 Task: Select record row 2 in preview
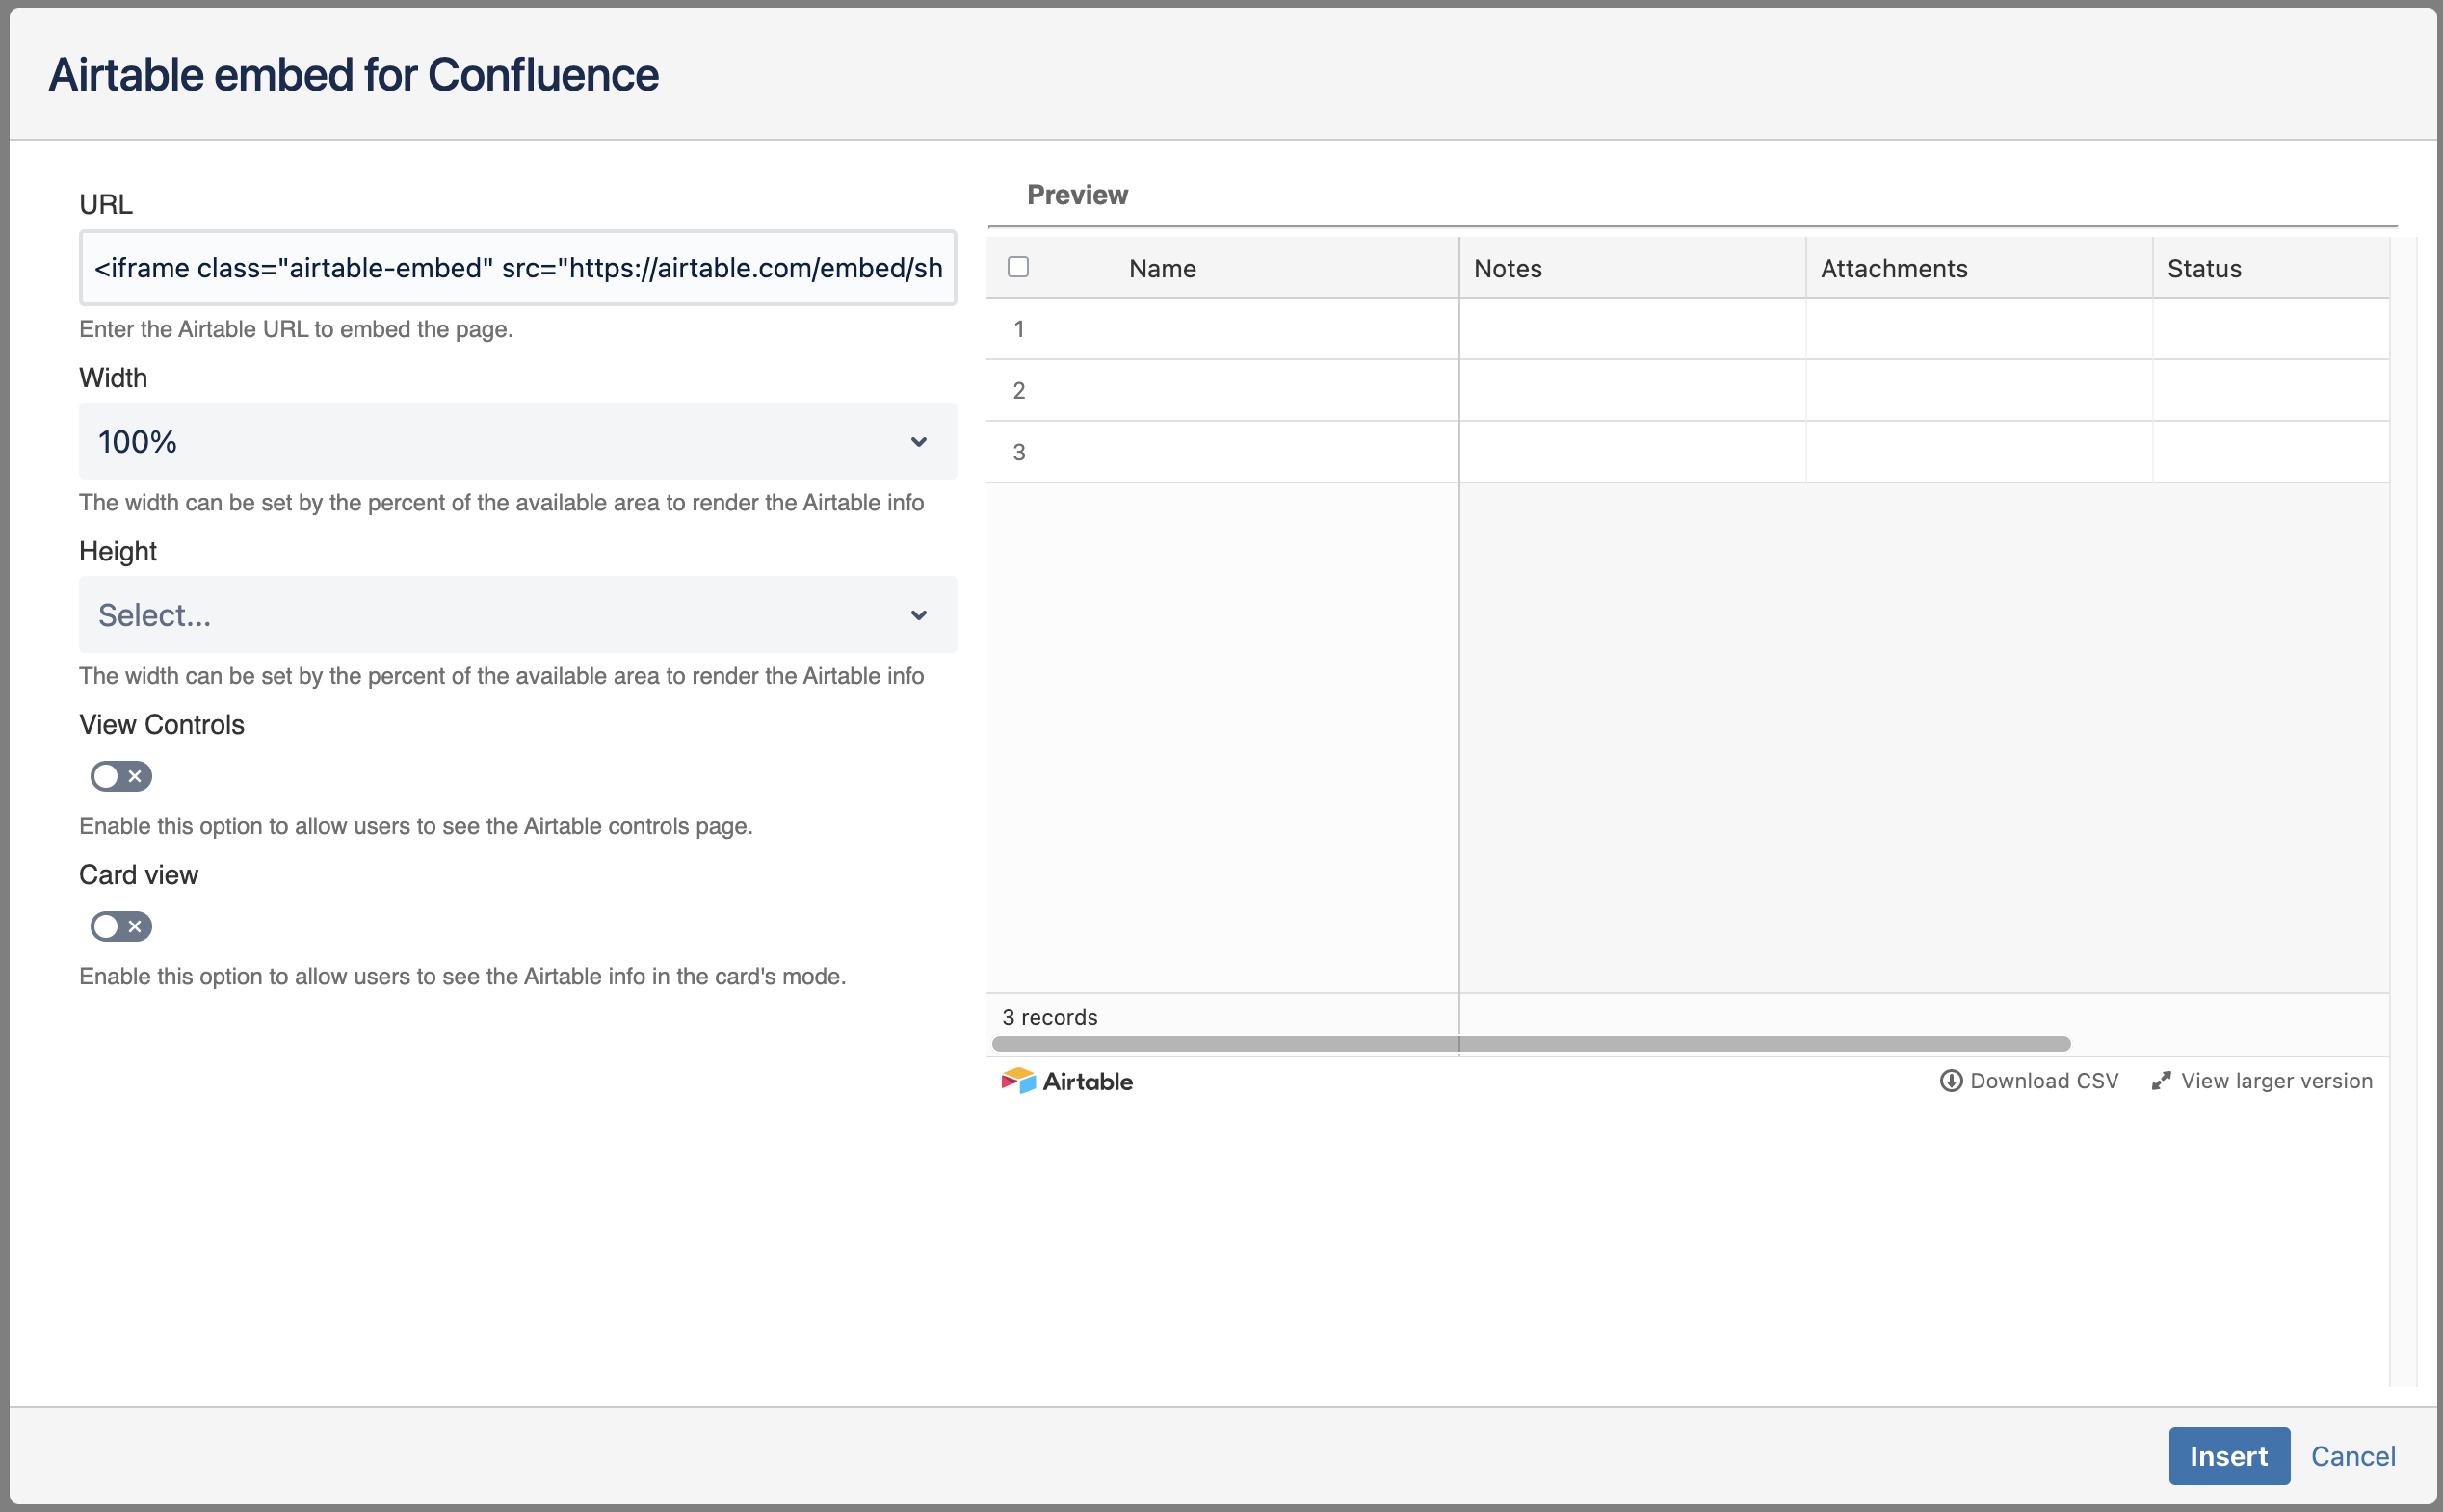point(1687,390)
